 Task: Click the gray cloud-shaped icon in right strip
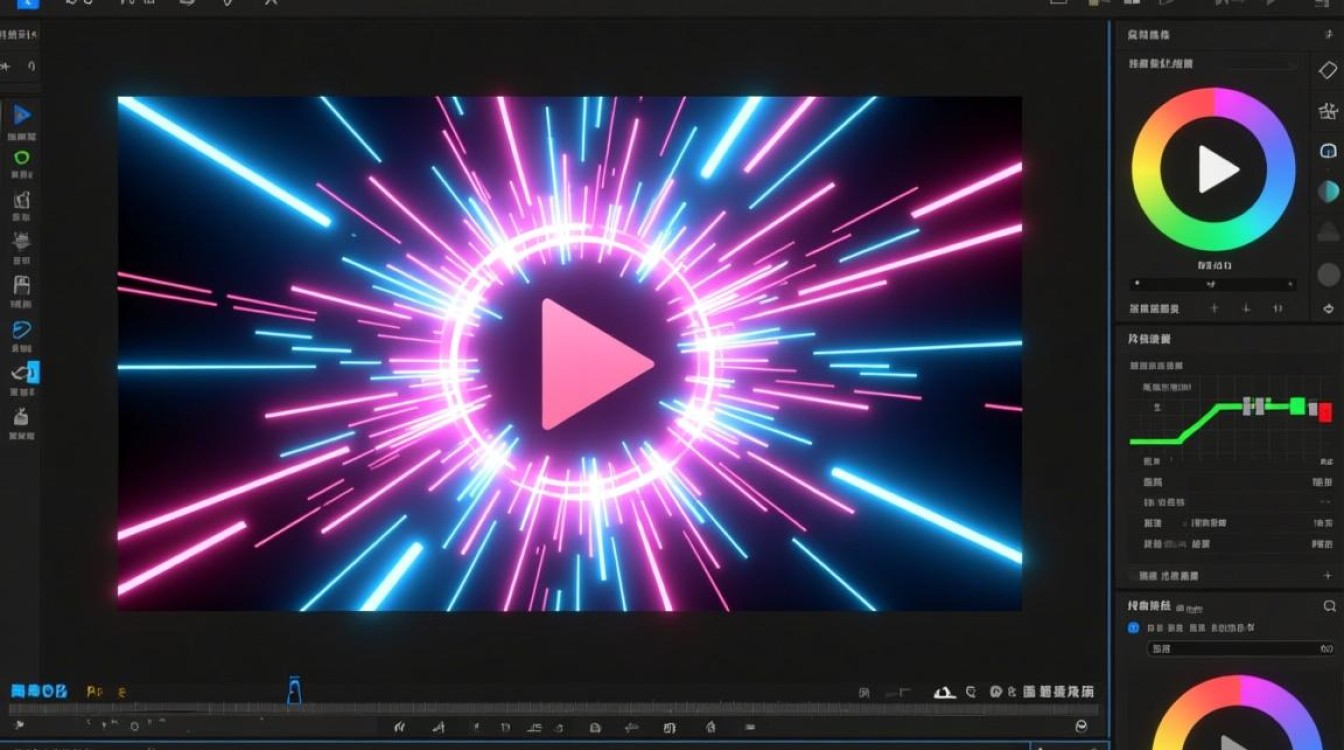click(x=1328, y=231)
